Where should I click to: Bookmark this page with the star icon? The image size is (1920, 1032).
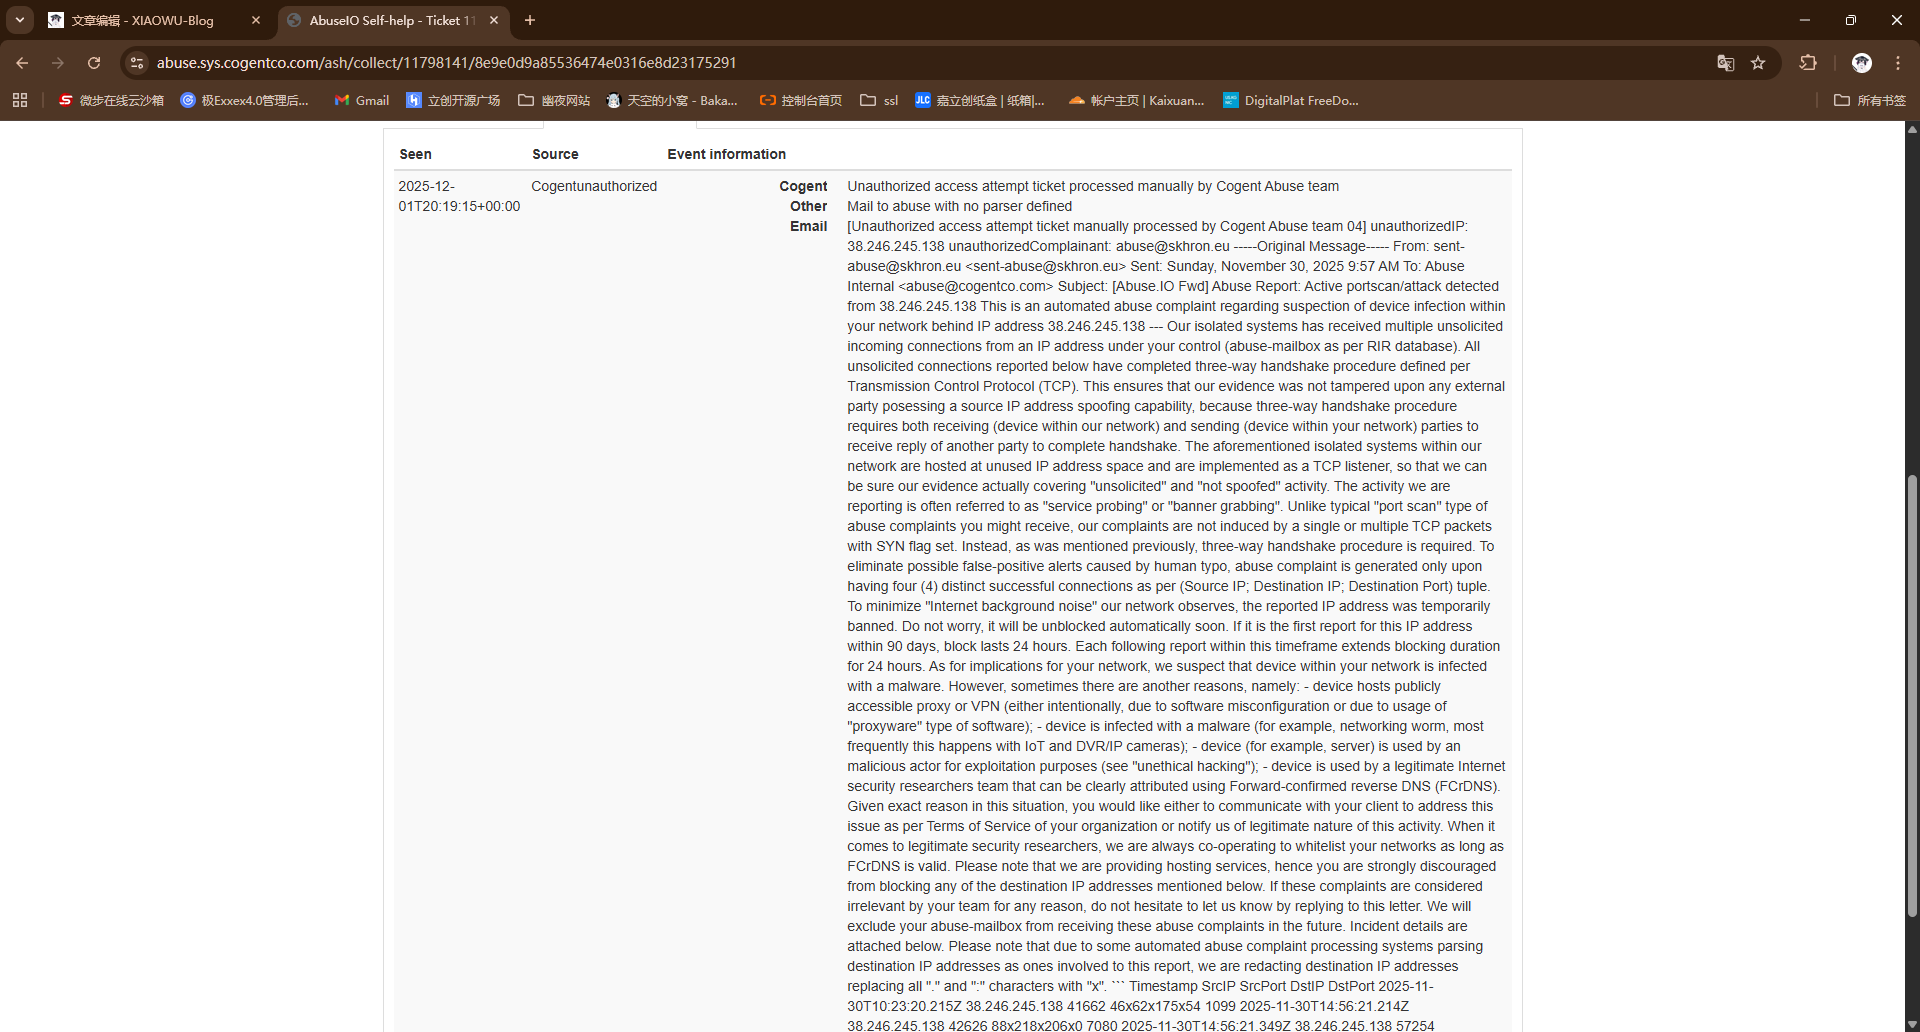pos(1758,63)
